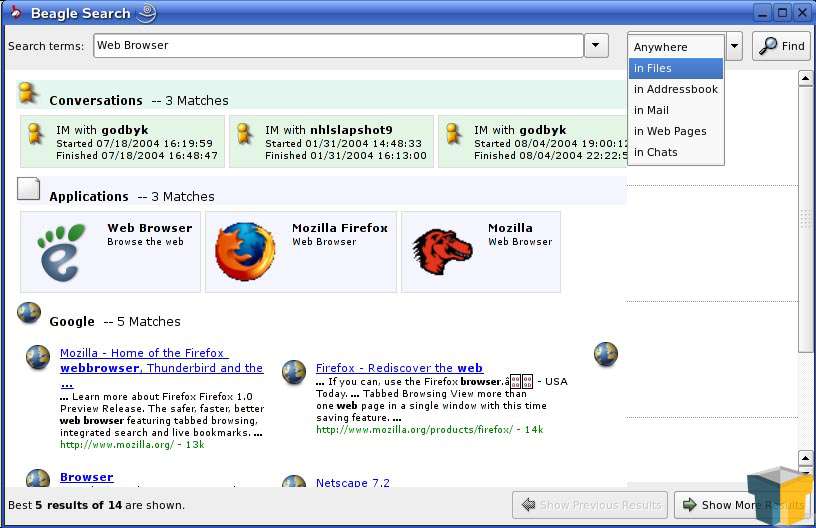Click globe icon beside Firefox Rediscover result
The width and height of the screenshot is (816, 528).
pyautogui.click(x=294, y=372)
